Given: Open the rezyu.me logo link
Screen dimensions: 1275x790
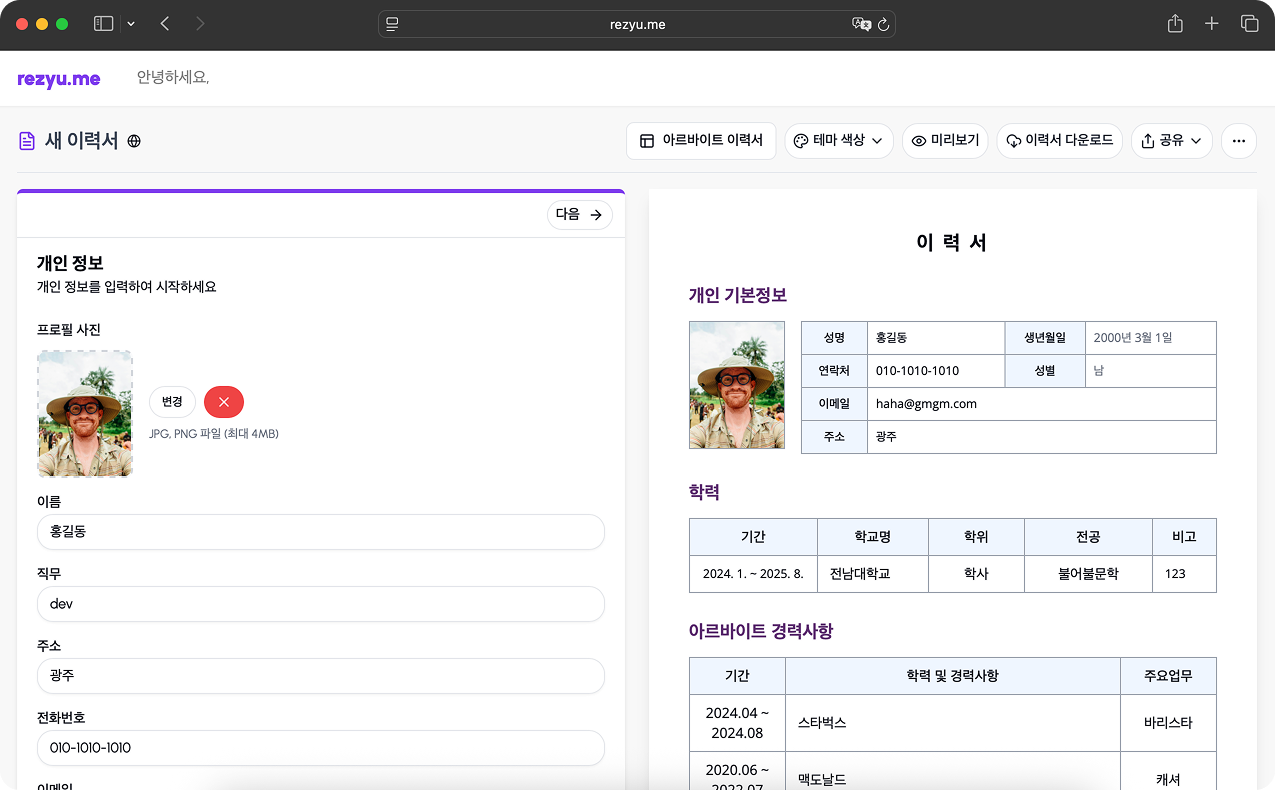Looking at the screenshot, I should (59, 79).
